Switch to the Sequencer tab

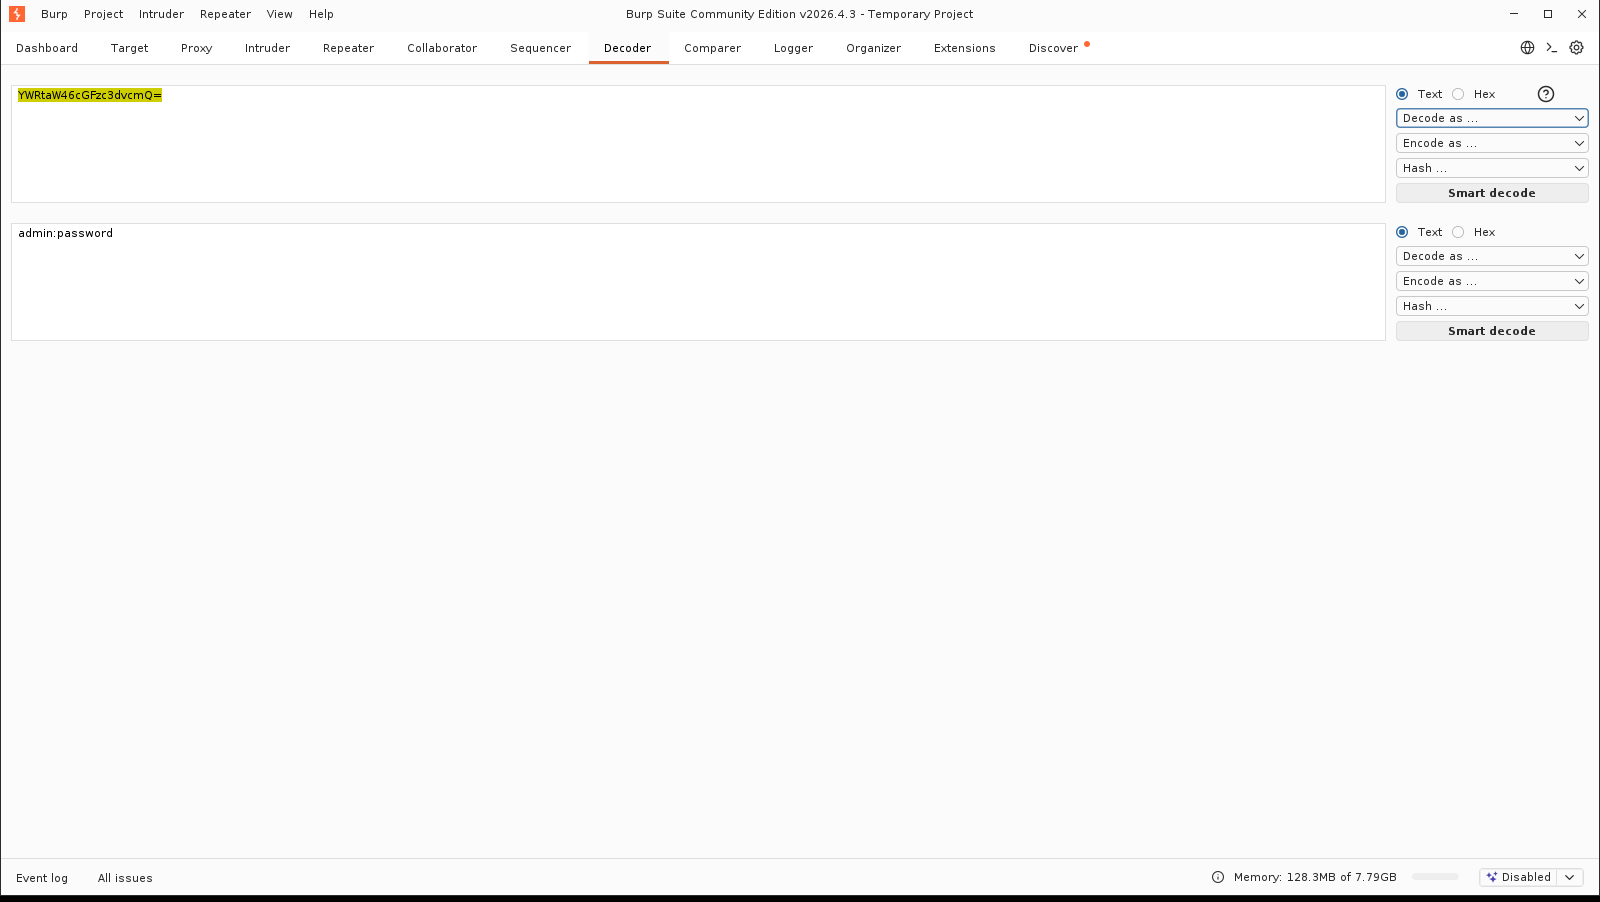(x=540, y=48)
